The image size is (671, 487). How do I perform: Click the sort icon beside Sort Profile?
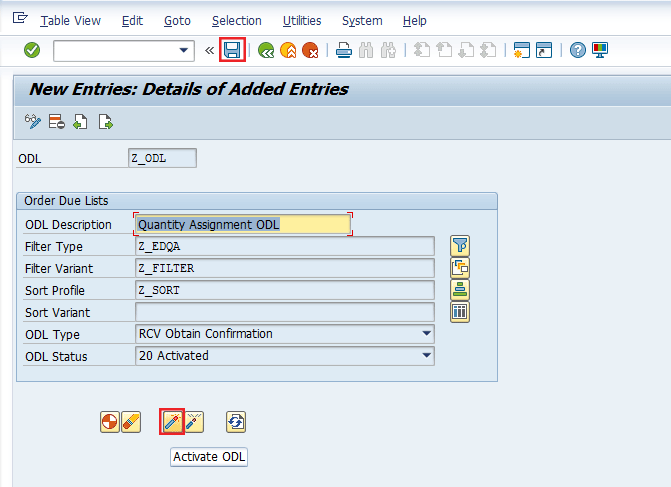(460, 290)
